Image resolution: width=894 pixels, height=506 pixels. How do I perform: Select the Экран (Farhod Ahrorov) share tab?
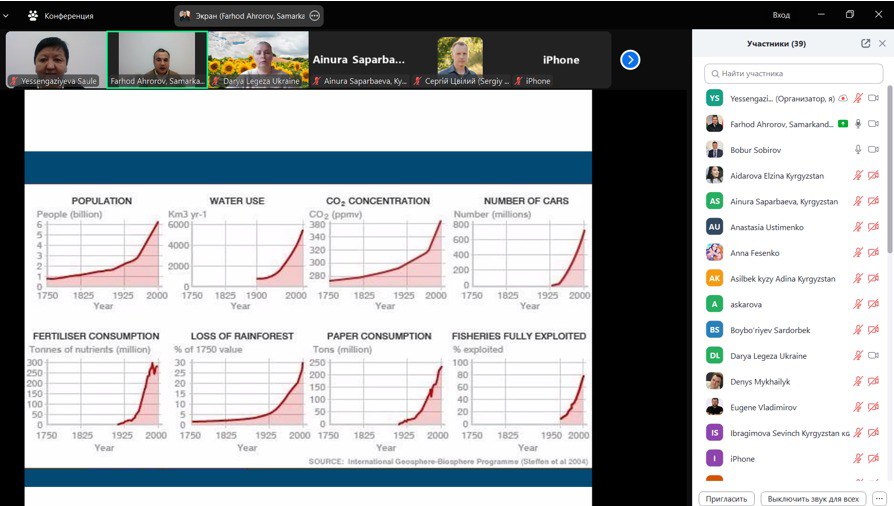pyautogui.click(x=249, y=16)
